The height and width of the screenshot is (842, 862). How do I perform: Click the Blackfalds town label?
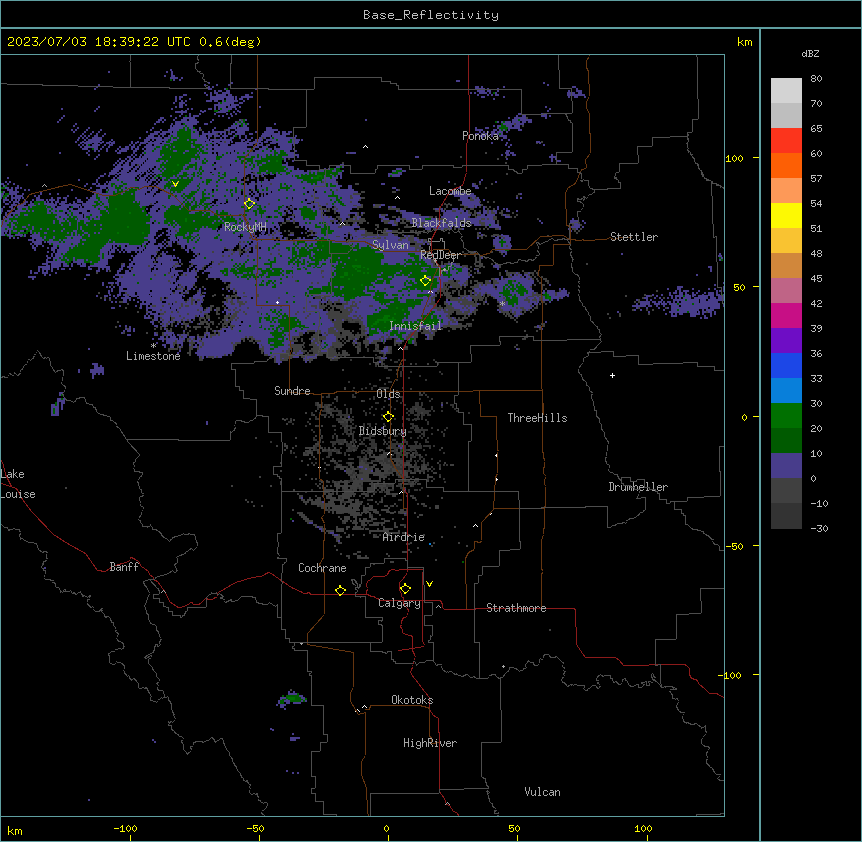coord(441,223)
